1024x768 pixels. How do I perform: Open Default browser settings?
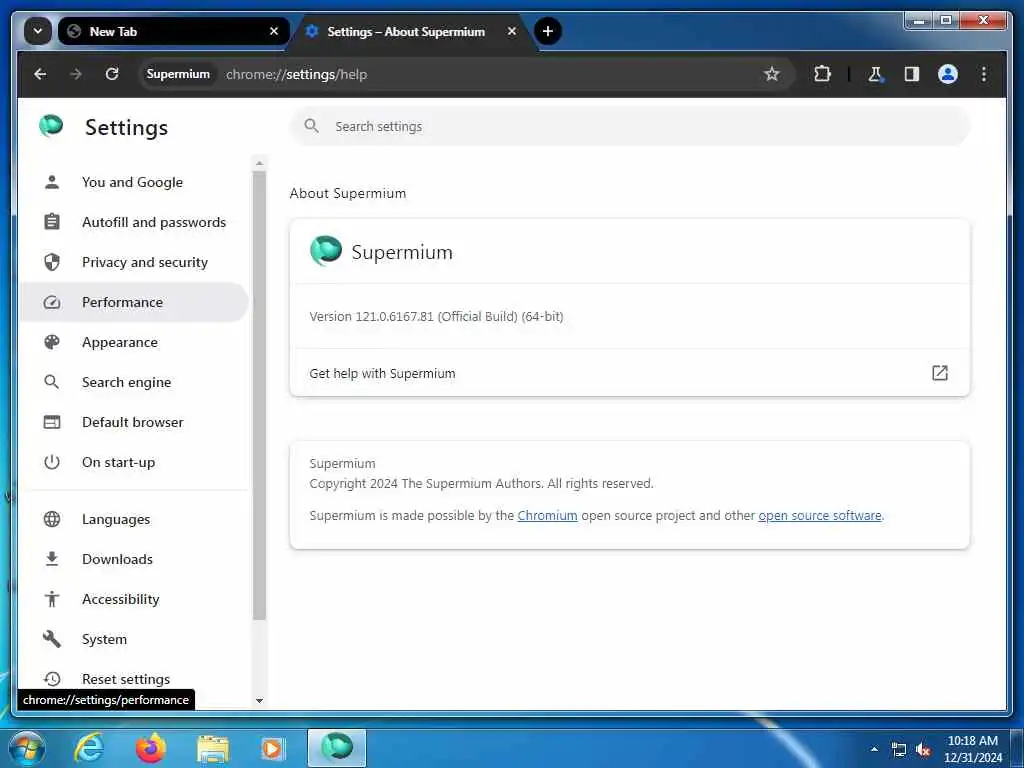pyautogui.click(x=133, y=422)
